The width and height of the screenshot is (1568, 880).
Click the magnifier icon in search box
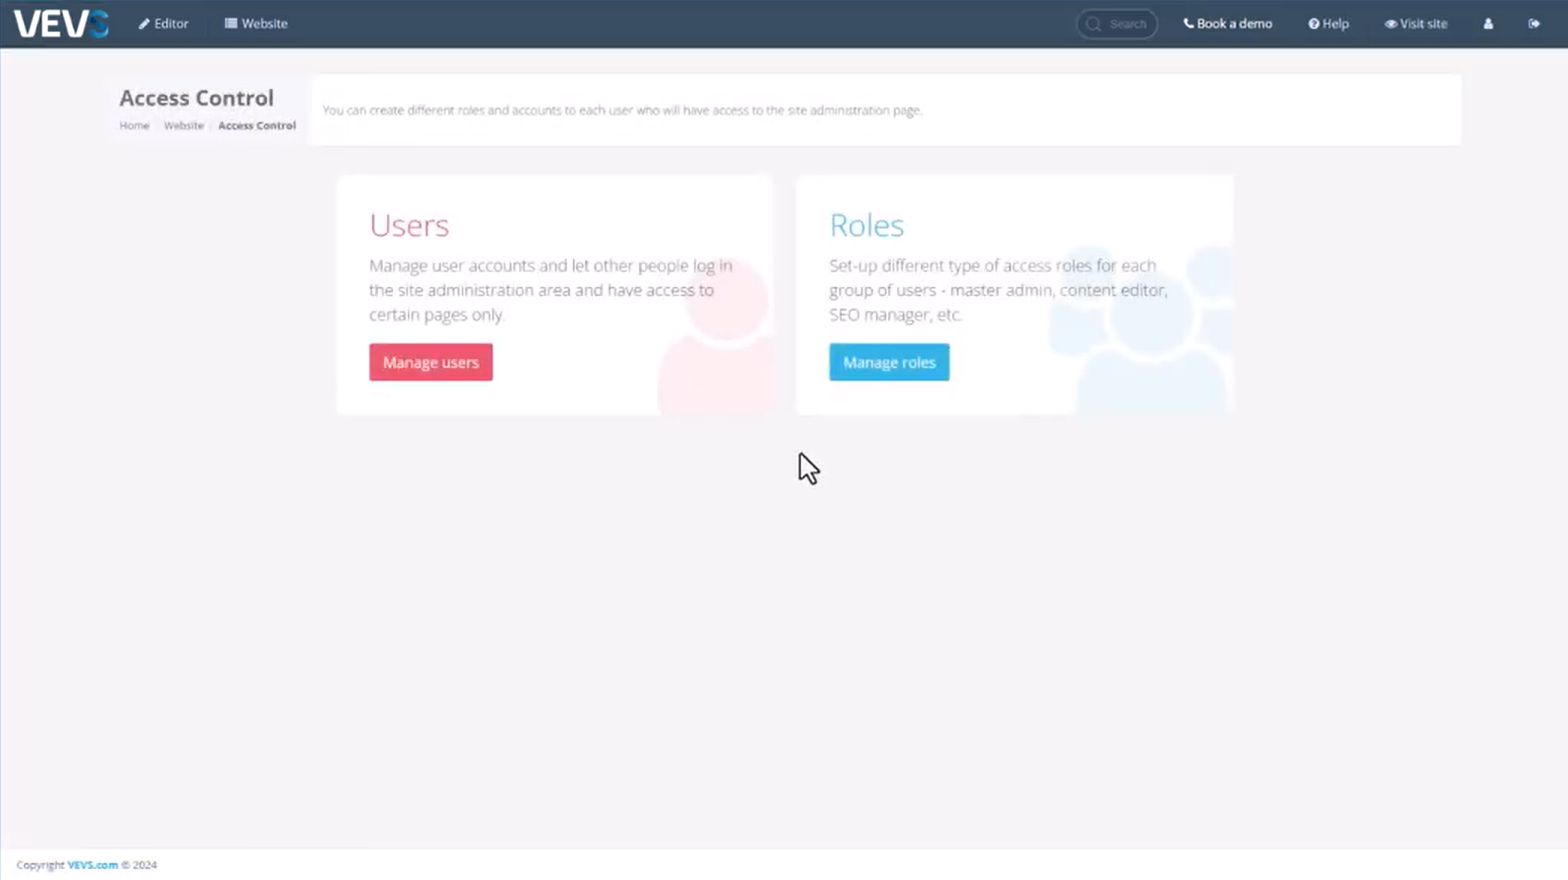[x=1093, y=24]
